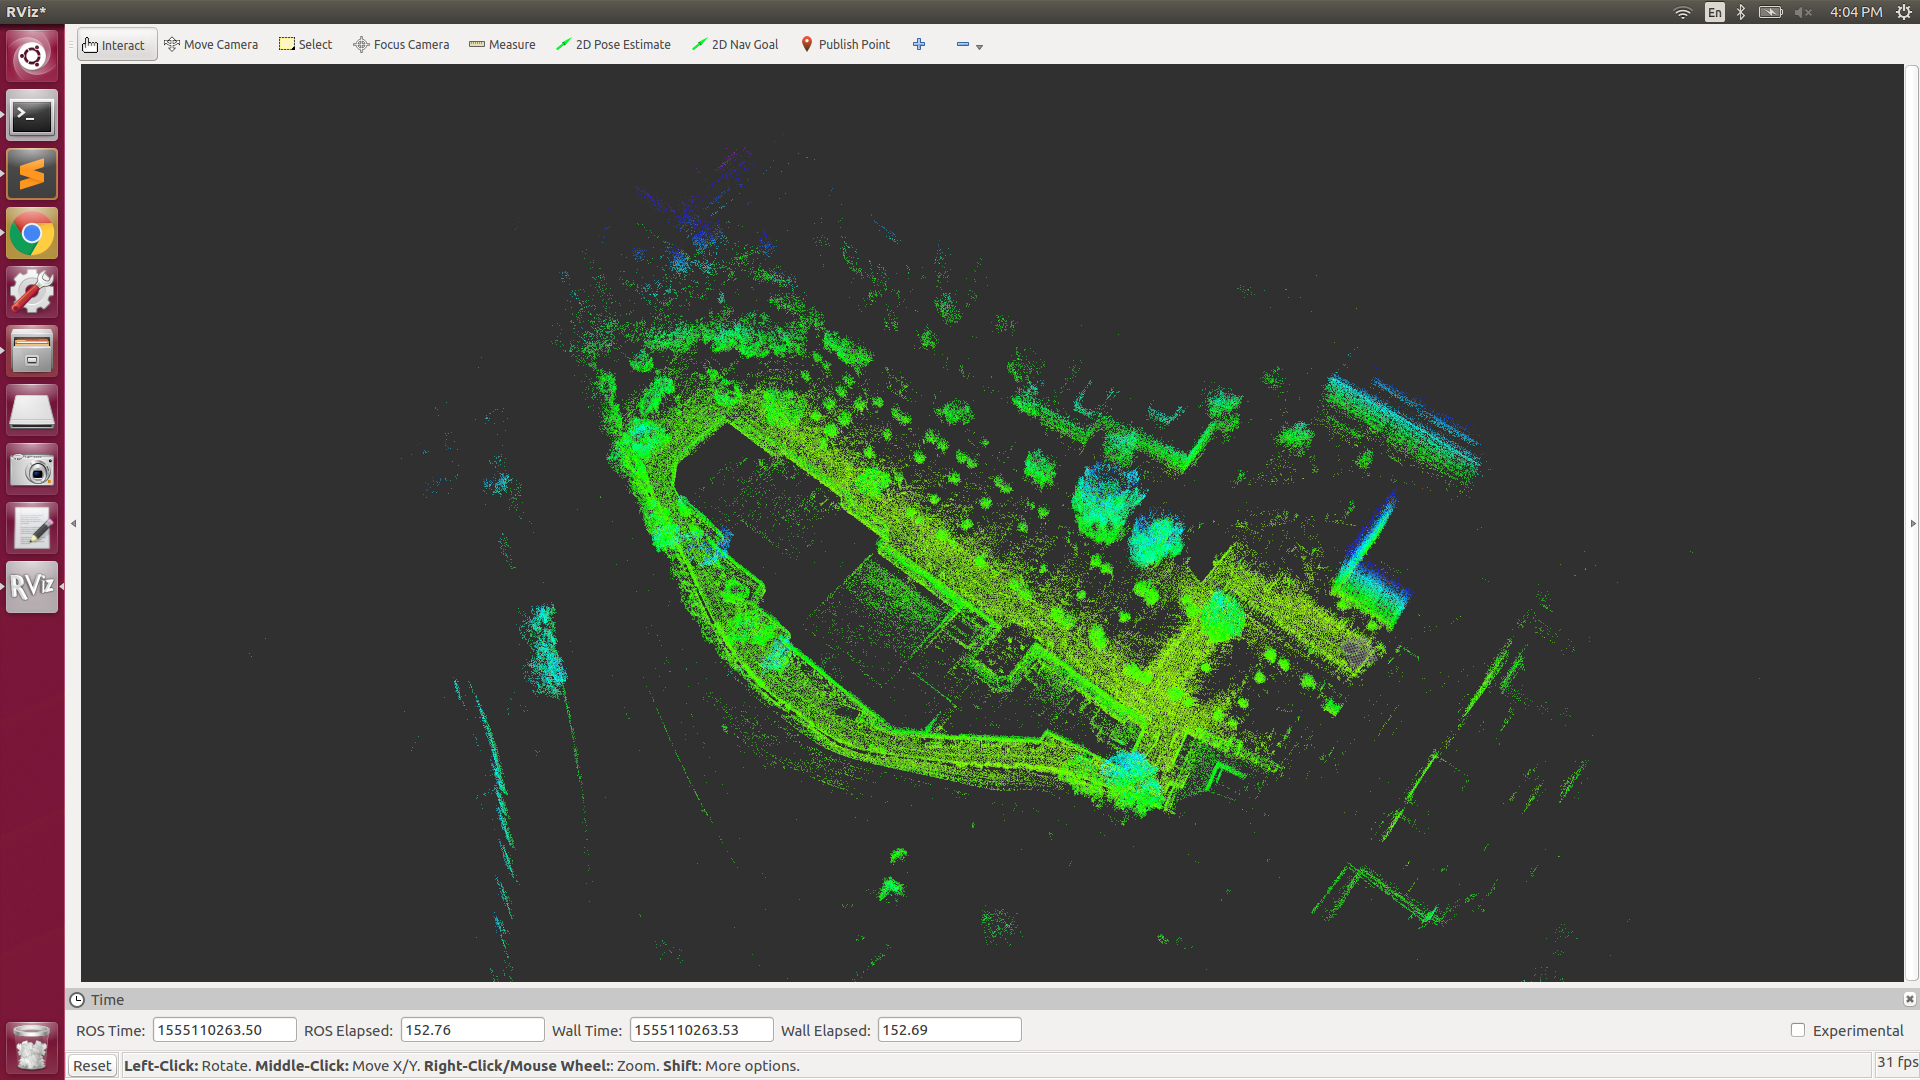Open the Terminal from the dock
Image resolution: width=1920 pixels, height=1080 pixels.
click(x=32, y=116)
